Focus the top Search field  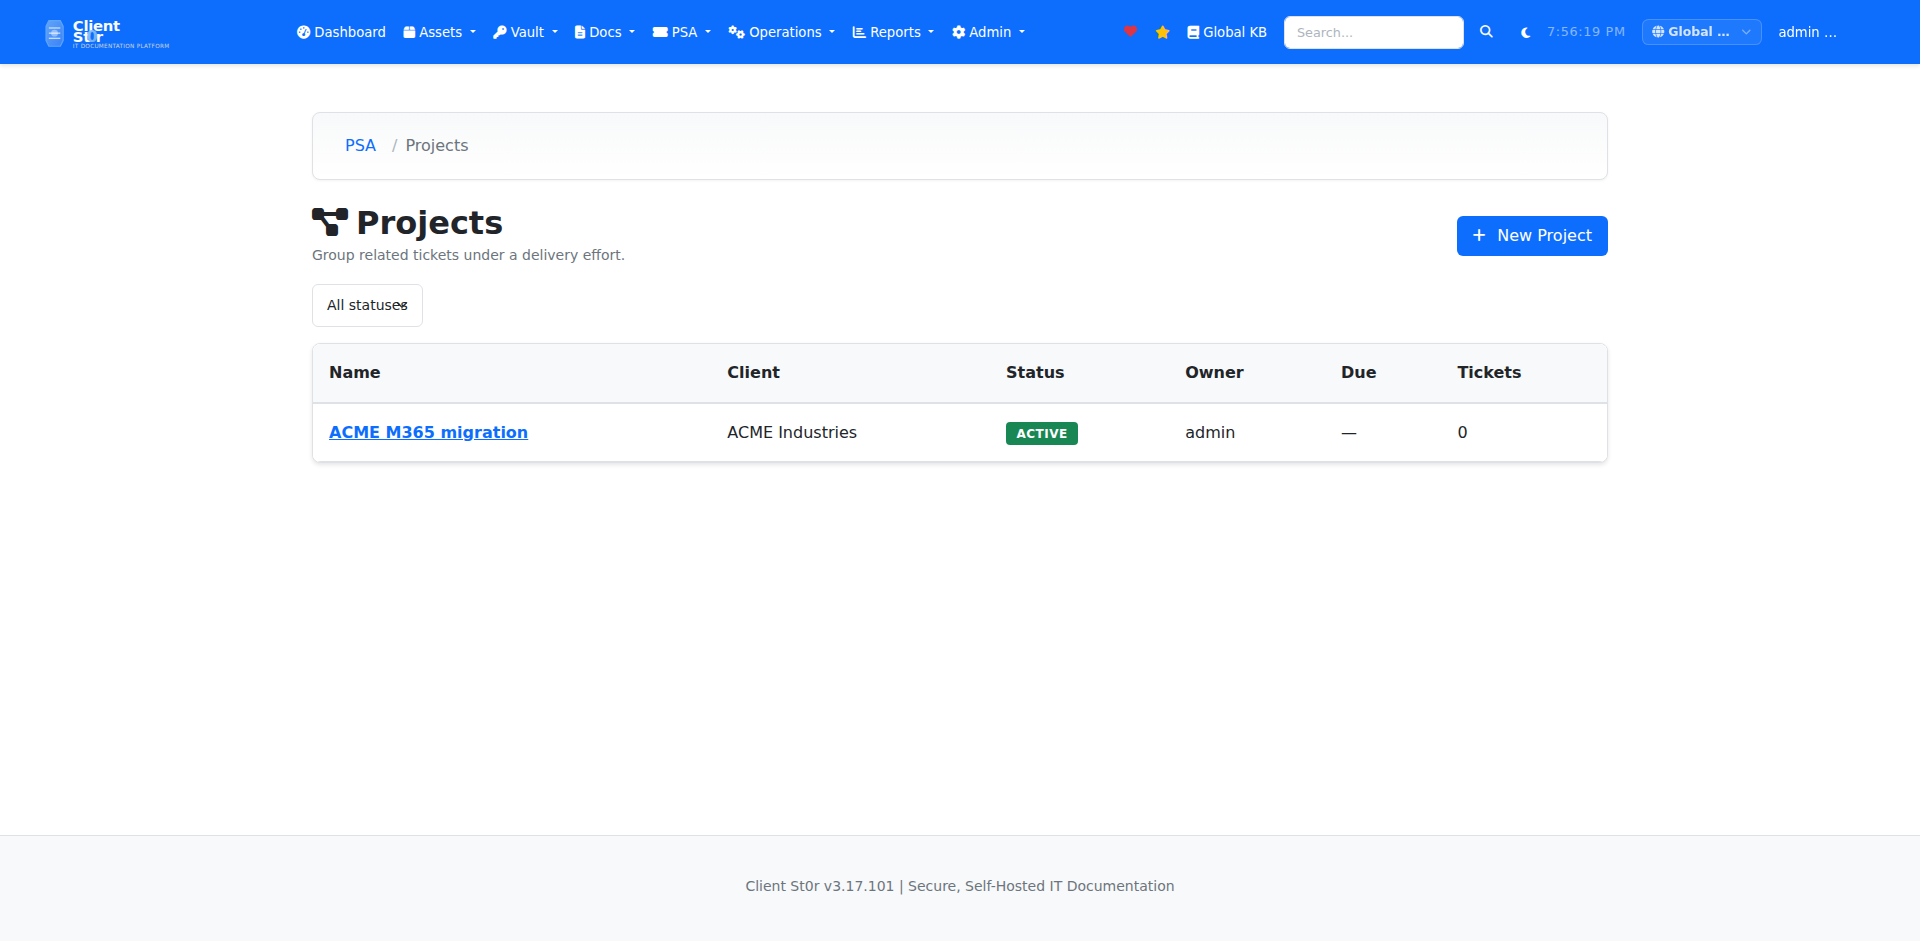tap(1373, 32)
